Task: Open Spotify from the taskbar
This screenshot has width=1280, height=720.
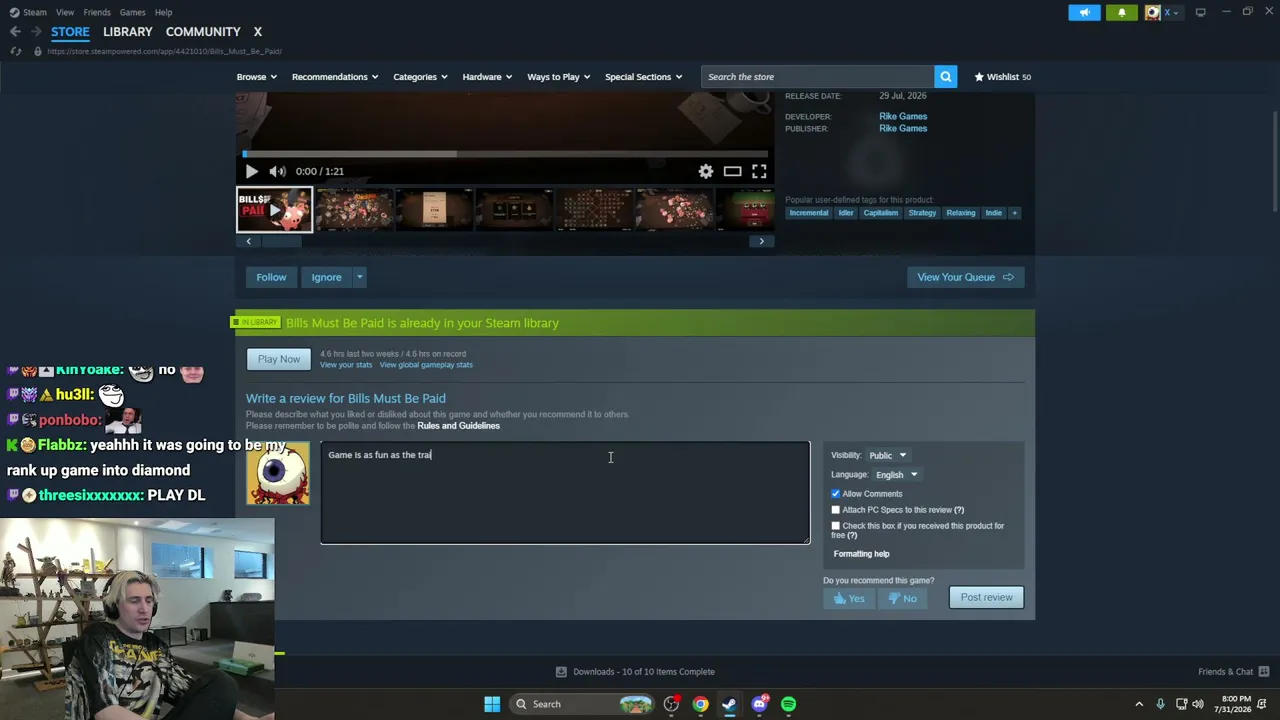Action: [789, 704]
